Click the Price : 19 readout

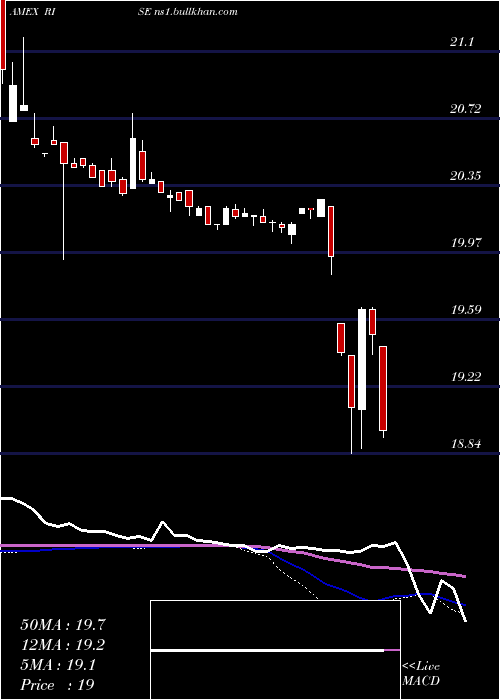pos(57,685)
